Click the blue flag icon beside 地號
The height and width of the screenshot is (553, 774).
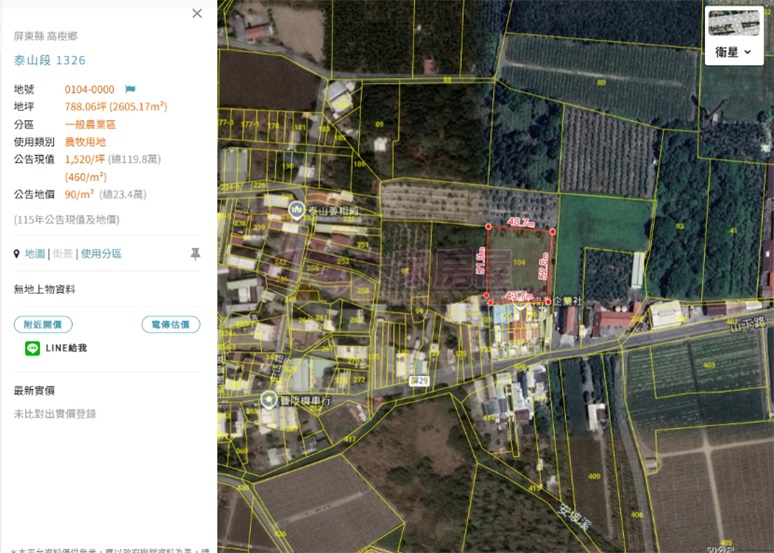(x=130, y=89)
